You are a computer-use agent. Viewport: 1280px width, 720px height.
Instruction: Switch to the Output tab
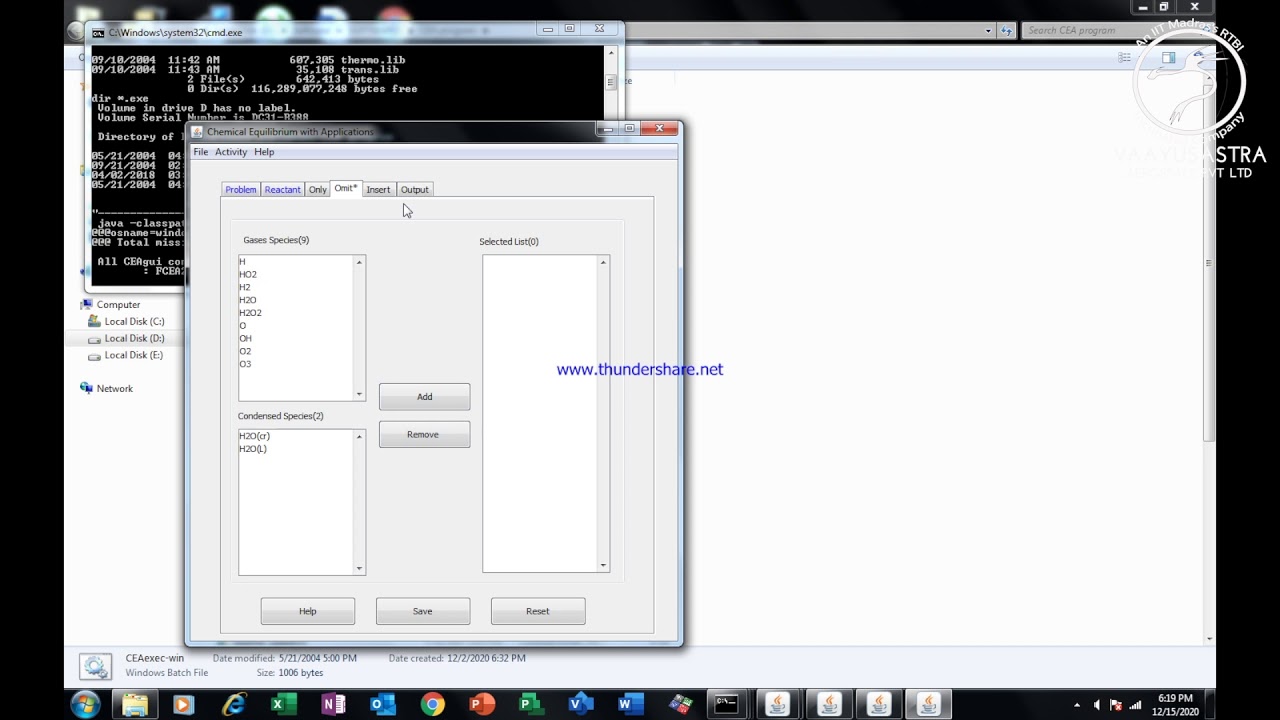click(414, 190)
